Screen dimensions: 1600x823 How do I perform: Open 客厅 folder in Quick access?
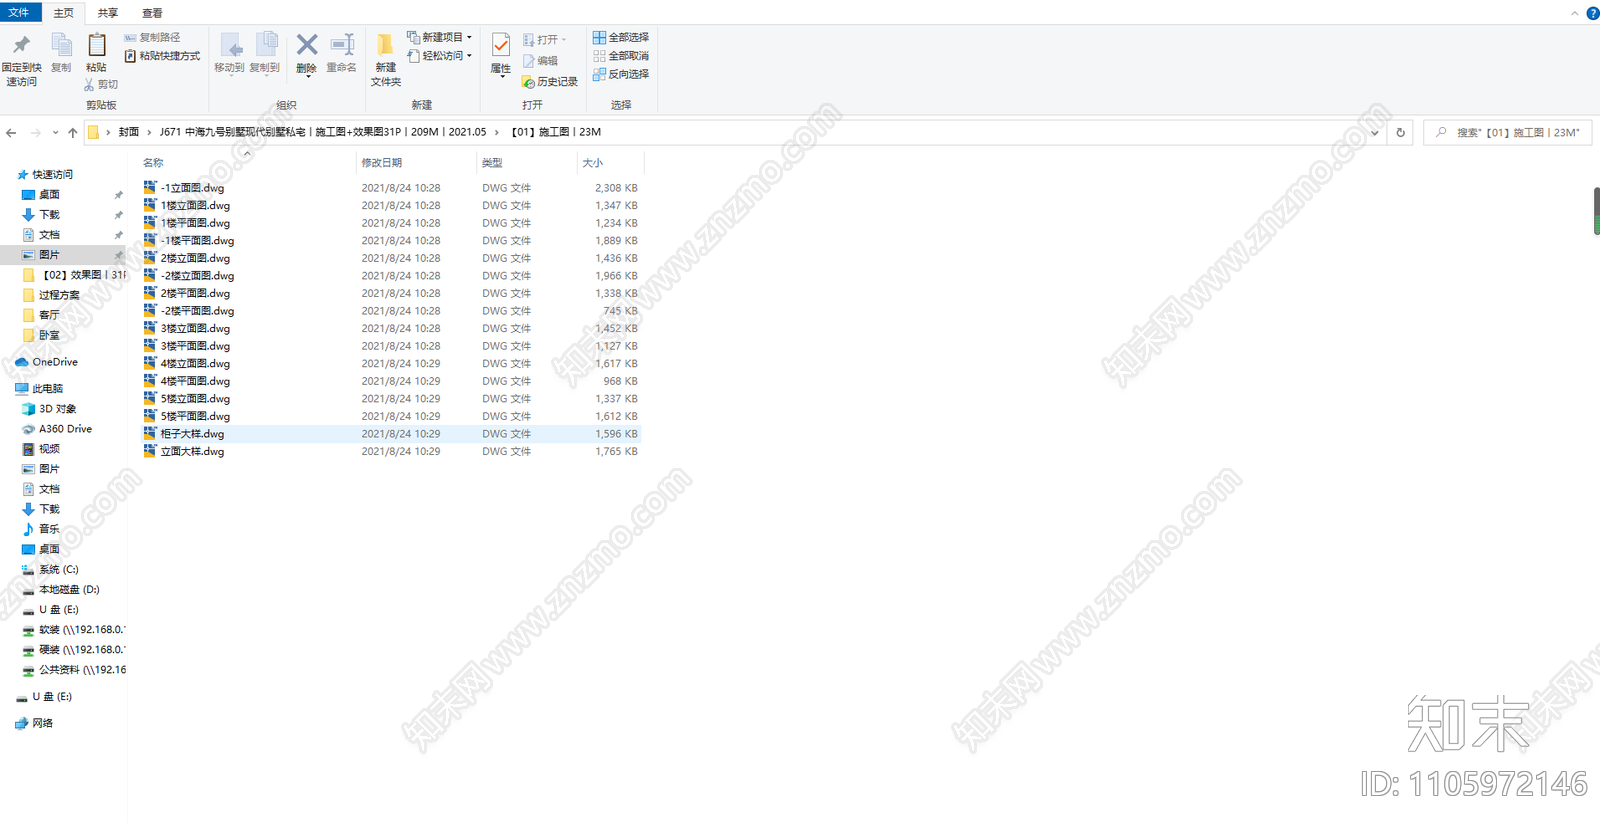[x=40, y=315]
